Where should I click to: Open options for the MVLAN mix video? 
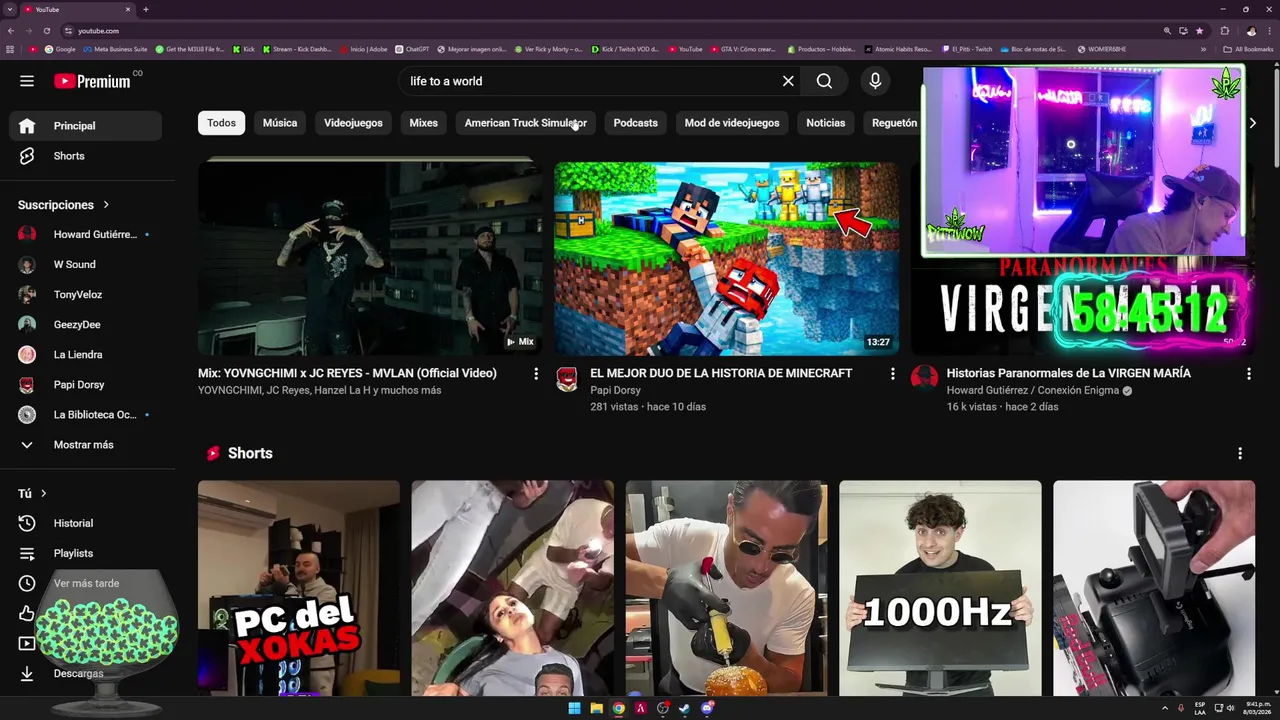[x=536, y=374]
